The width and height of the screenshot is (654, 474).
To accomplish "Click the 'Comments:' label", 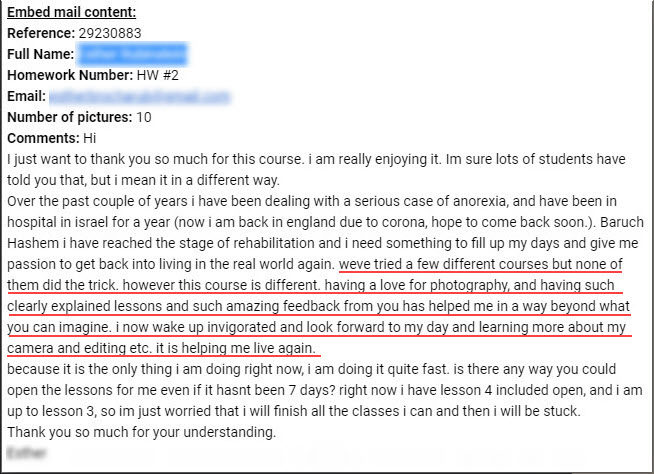I will pyautogui.click(x=43, y=138).
